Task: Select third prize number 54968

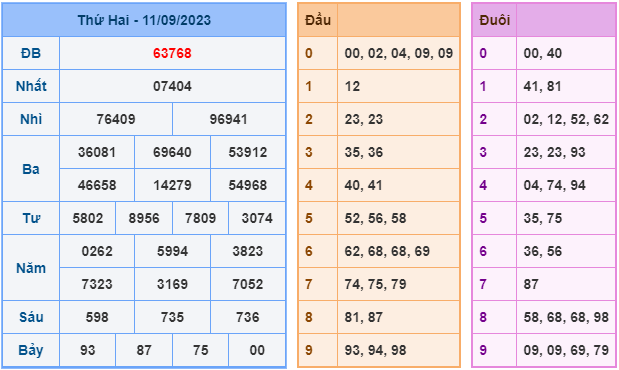Action: click(x=248, y=185)
